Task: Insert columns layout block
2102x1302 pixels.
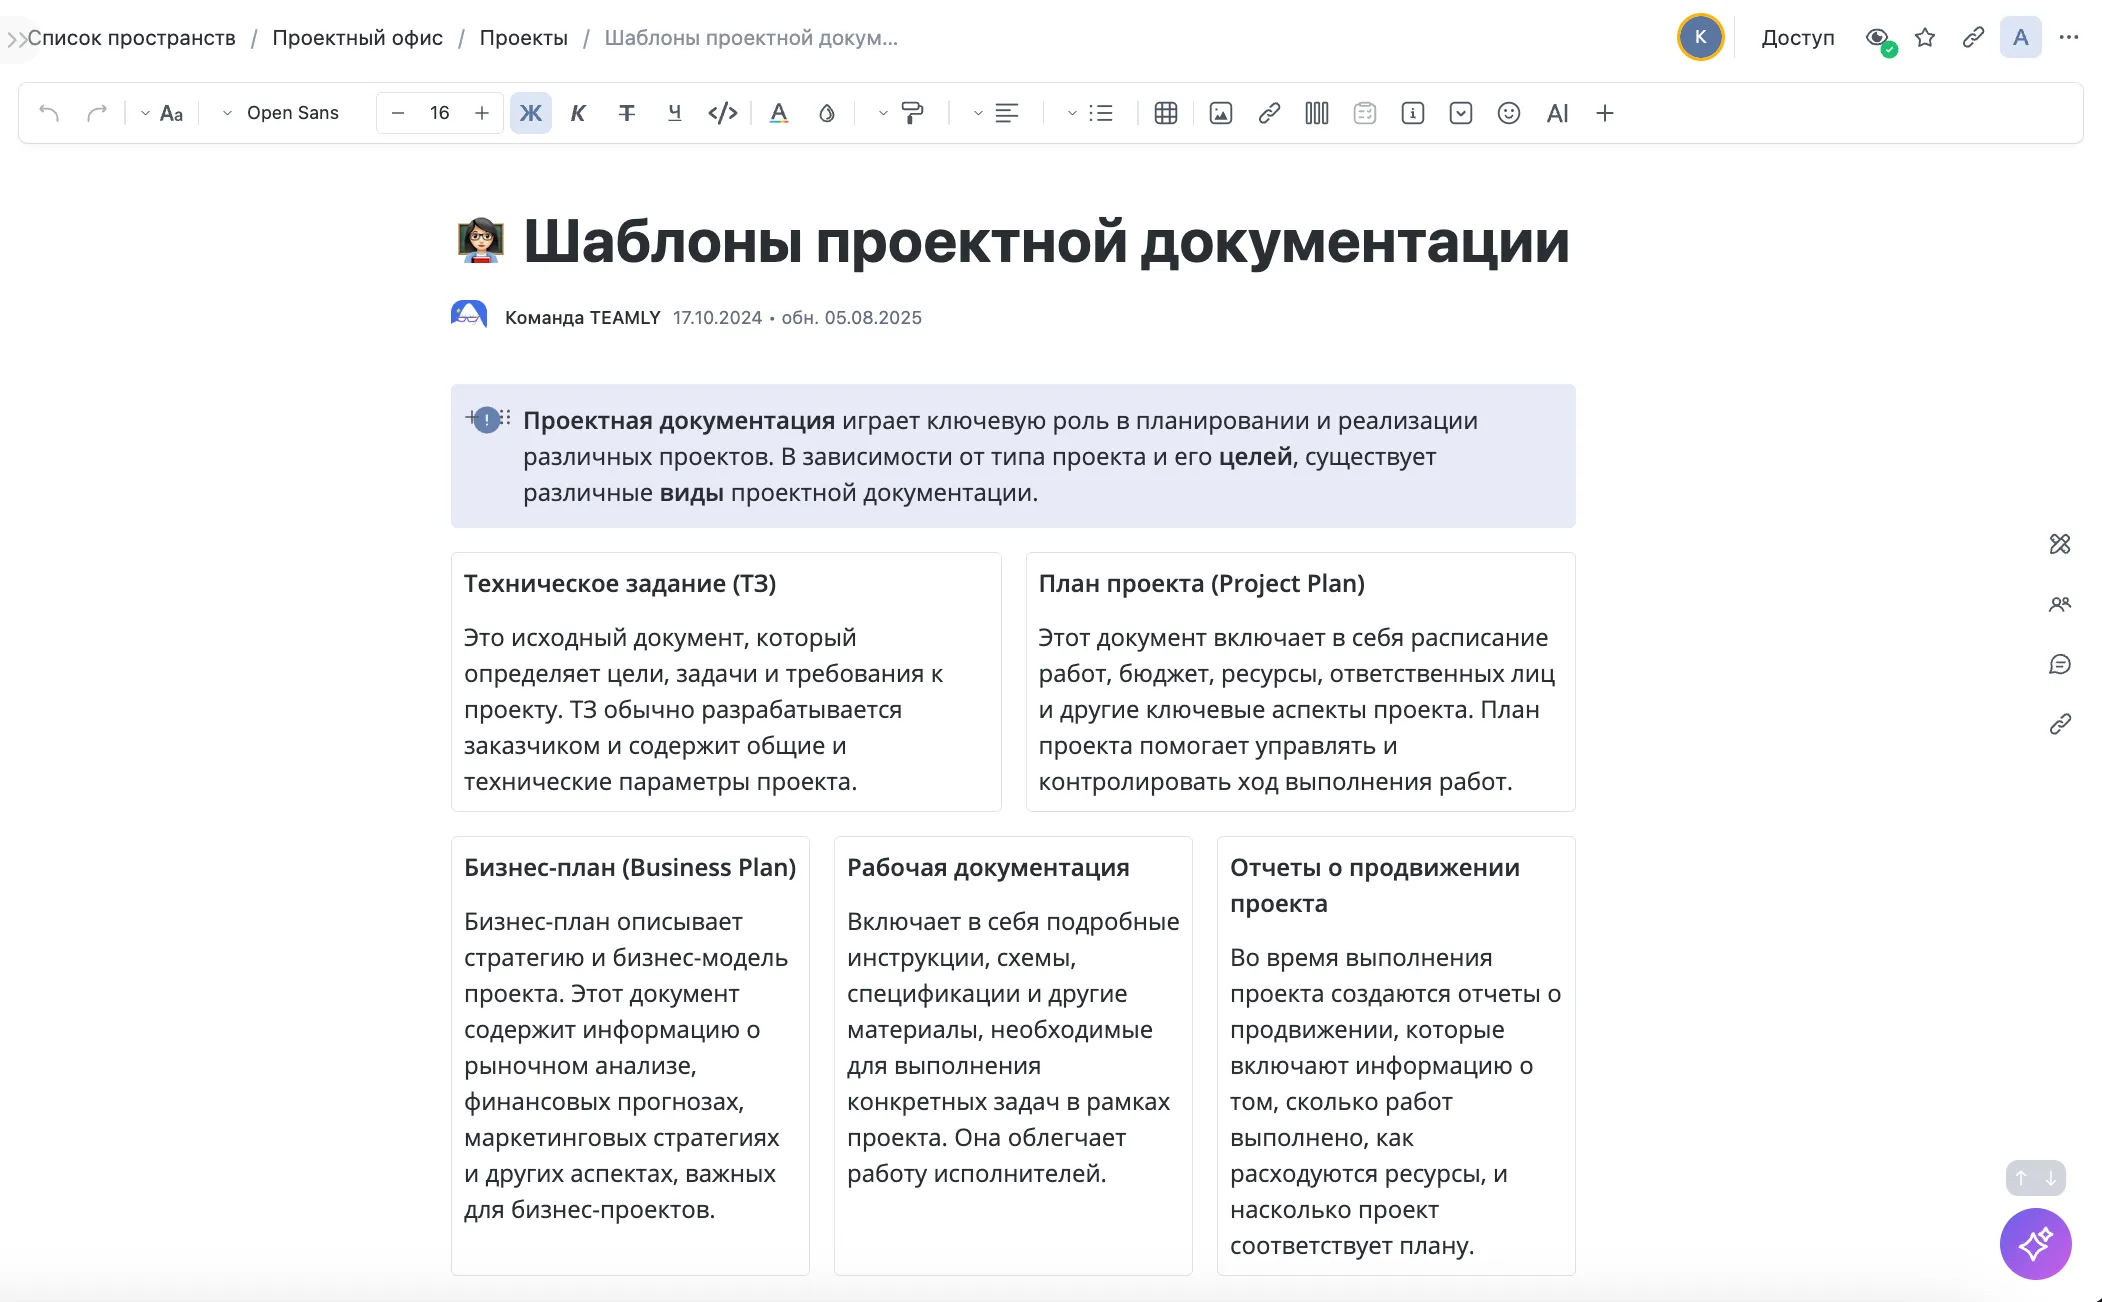Action: (x=1317, y=113)
